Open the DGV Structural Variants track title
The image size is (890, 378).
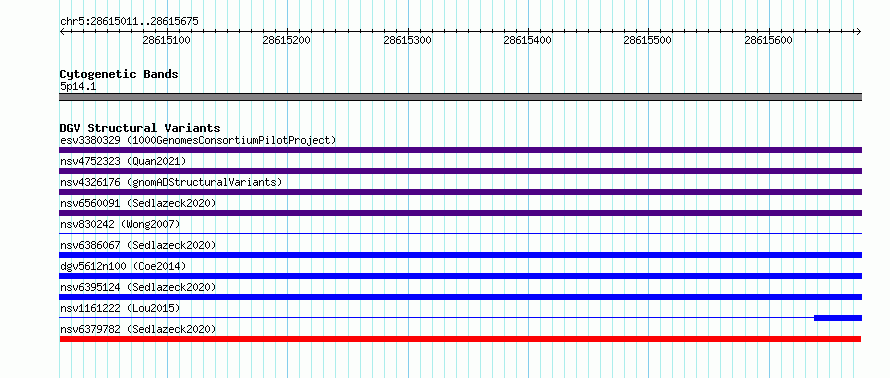(140, 128)
